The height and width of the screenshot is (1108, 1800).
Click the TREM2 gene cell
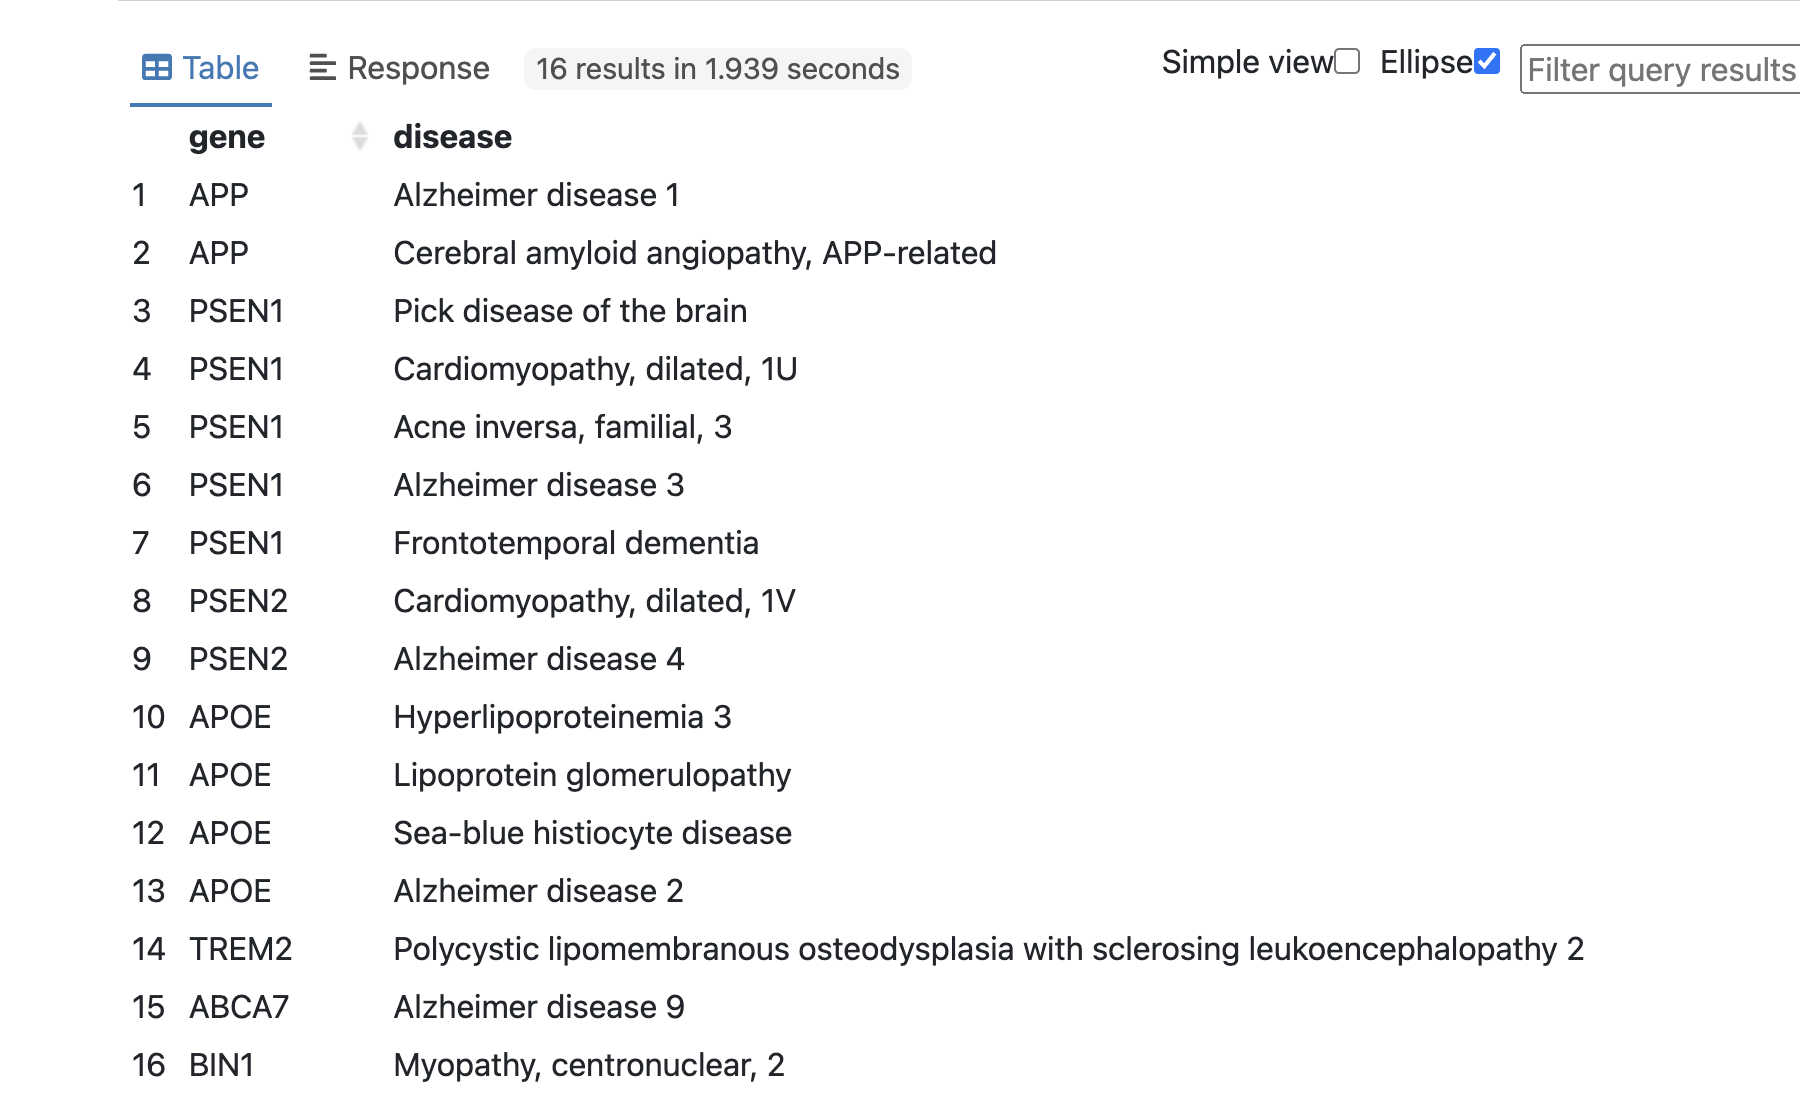241,949
